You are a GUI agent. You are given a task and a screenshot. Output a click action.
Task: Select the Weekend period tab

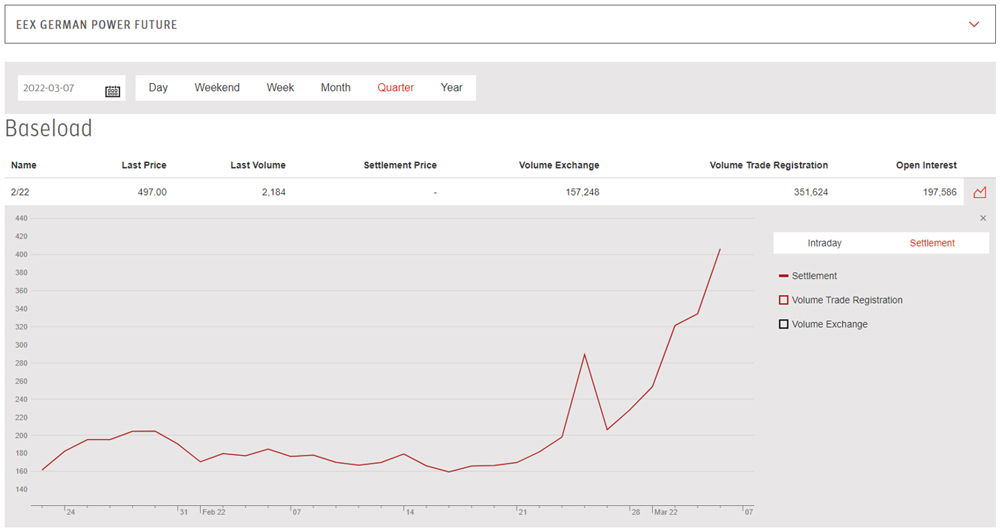pos(217,88)
